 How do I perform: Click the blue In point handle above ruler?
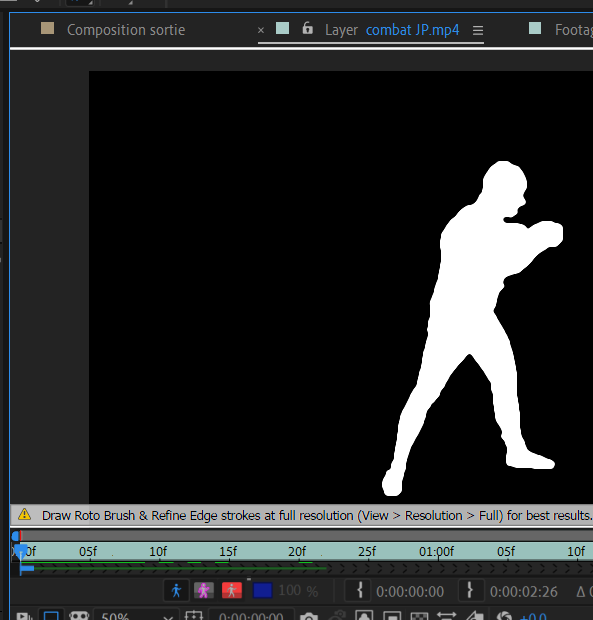[x=15, y=536]
